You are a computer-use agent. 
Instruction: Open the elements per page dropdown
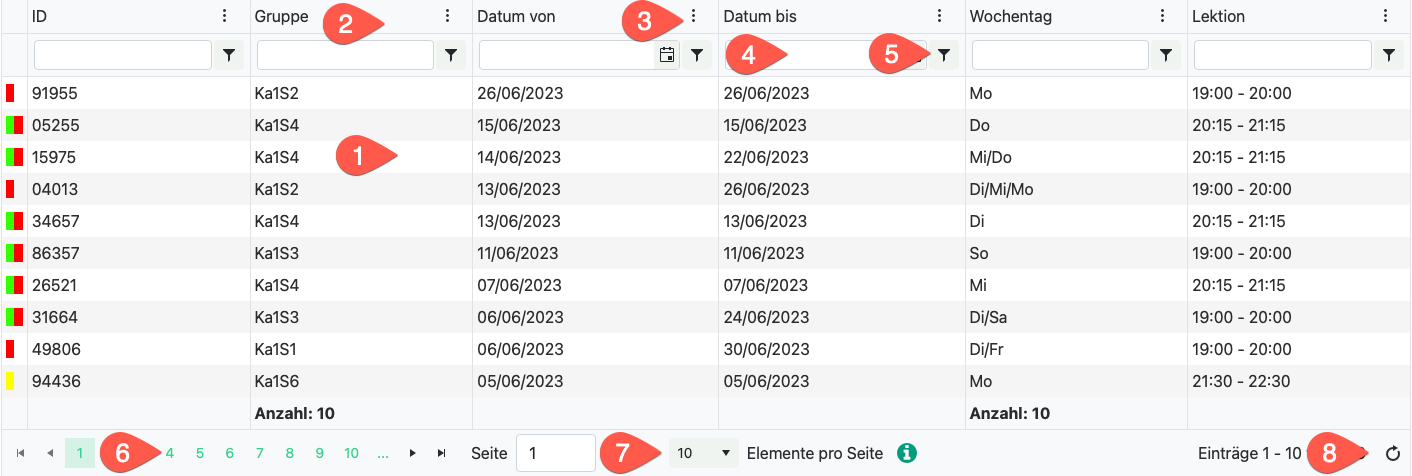click(704, 453)
